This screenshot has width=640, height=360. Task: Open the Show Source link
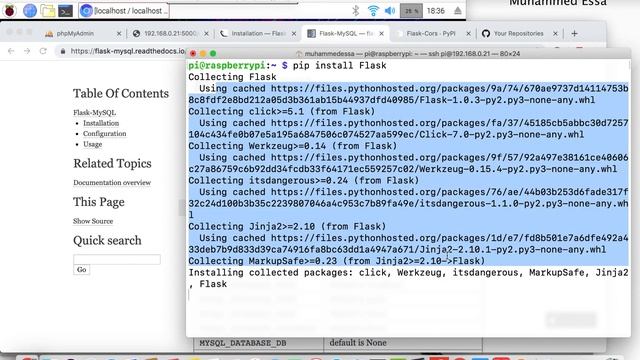click(93, 221)
